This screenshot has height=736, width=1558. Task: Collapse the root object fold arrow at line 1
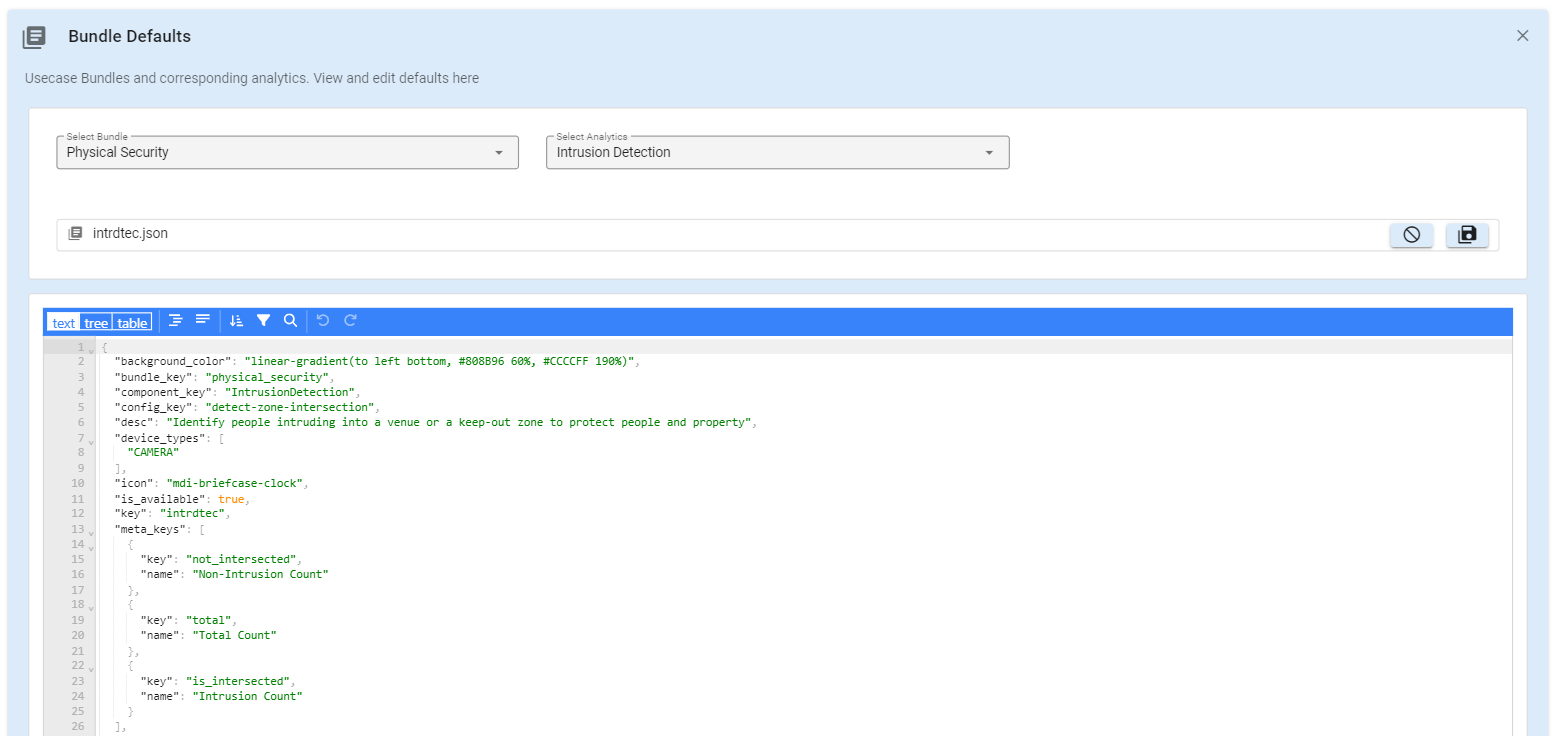pos(91,350)
